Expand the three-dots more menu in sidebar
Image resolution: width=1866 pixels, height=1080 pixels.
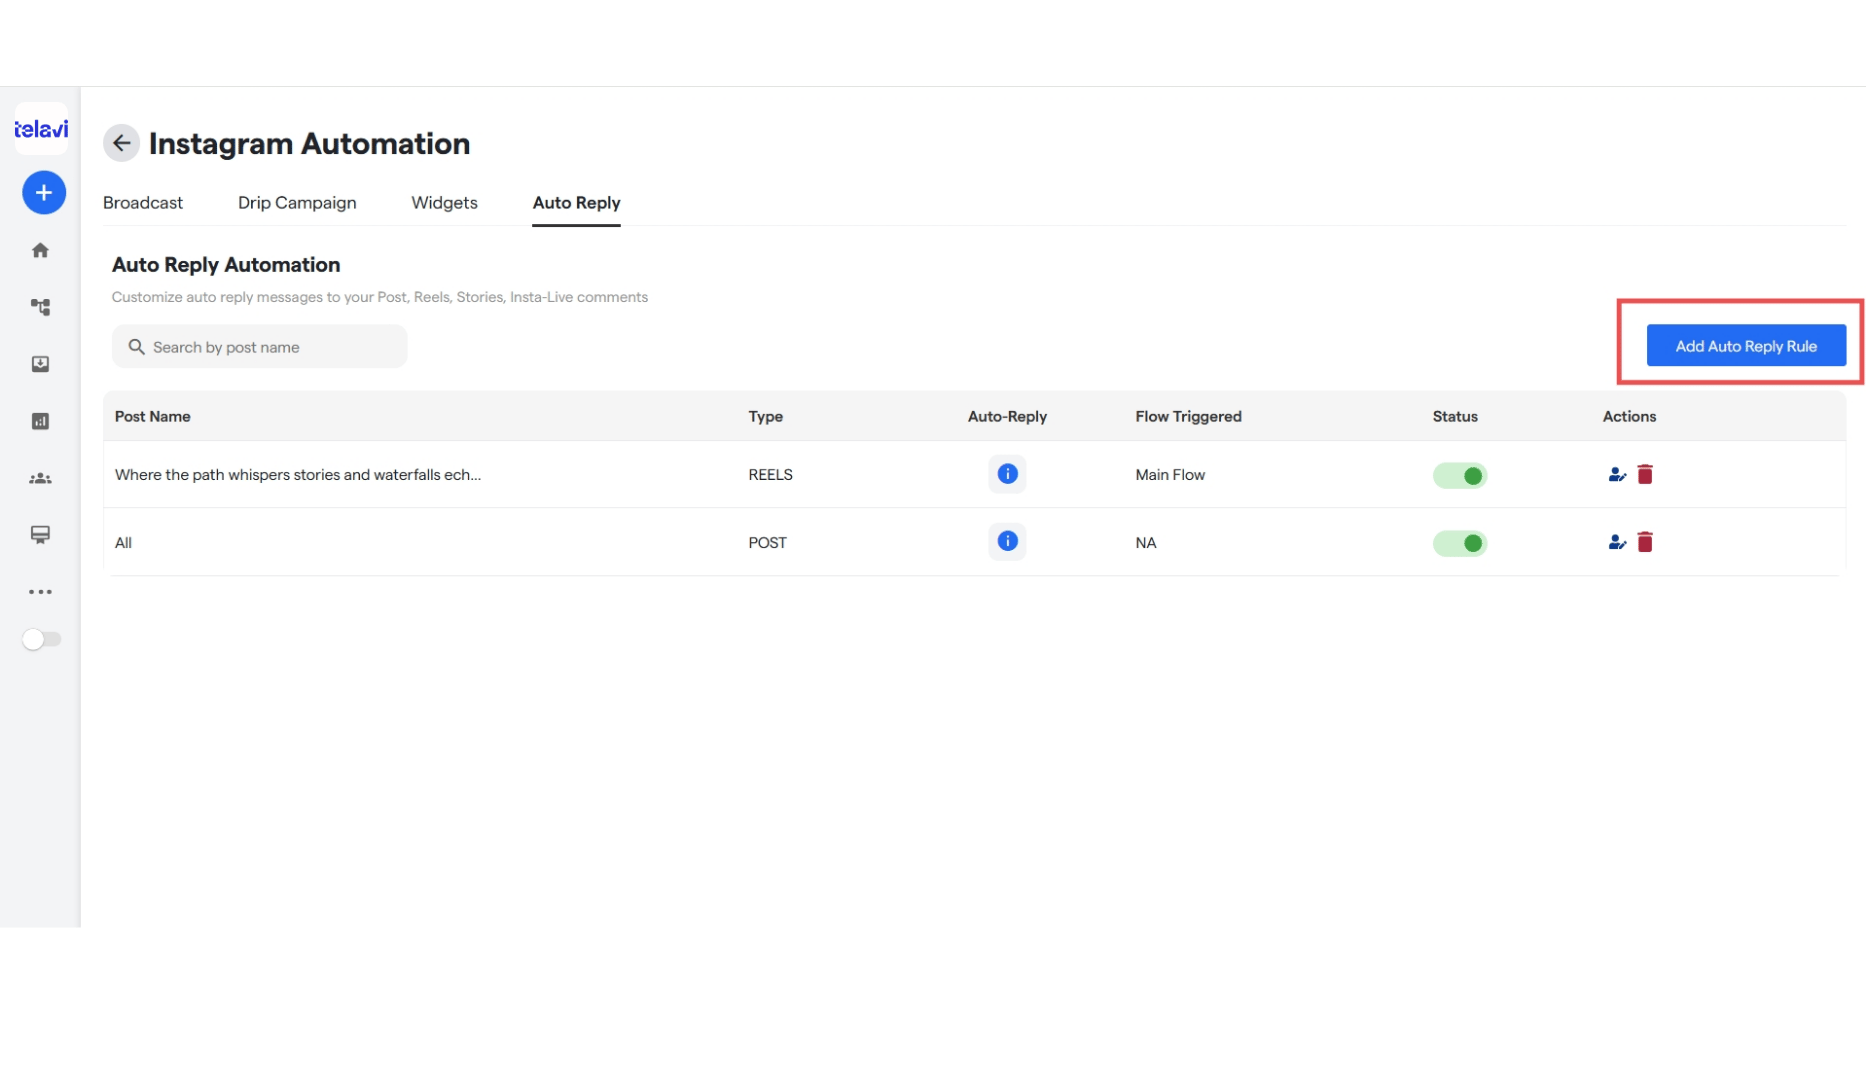pos(40,592)
